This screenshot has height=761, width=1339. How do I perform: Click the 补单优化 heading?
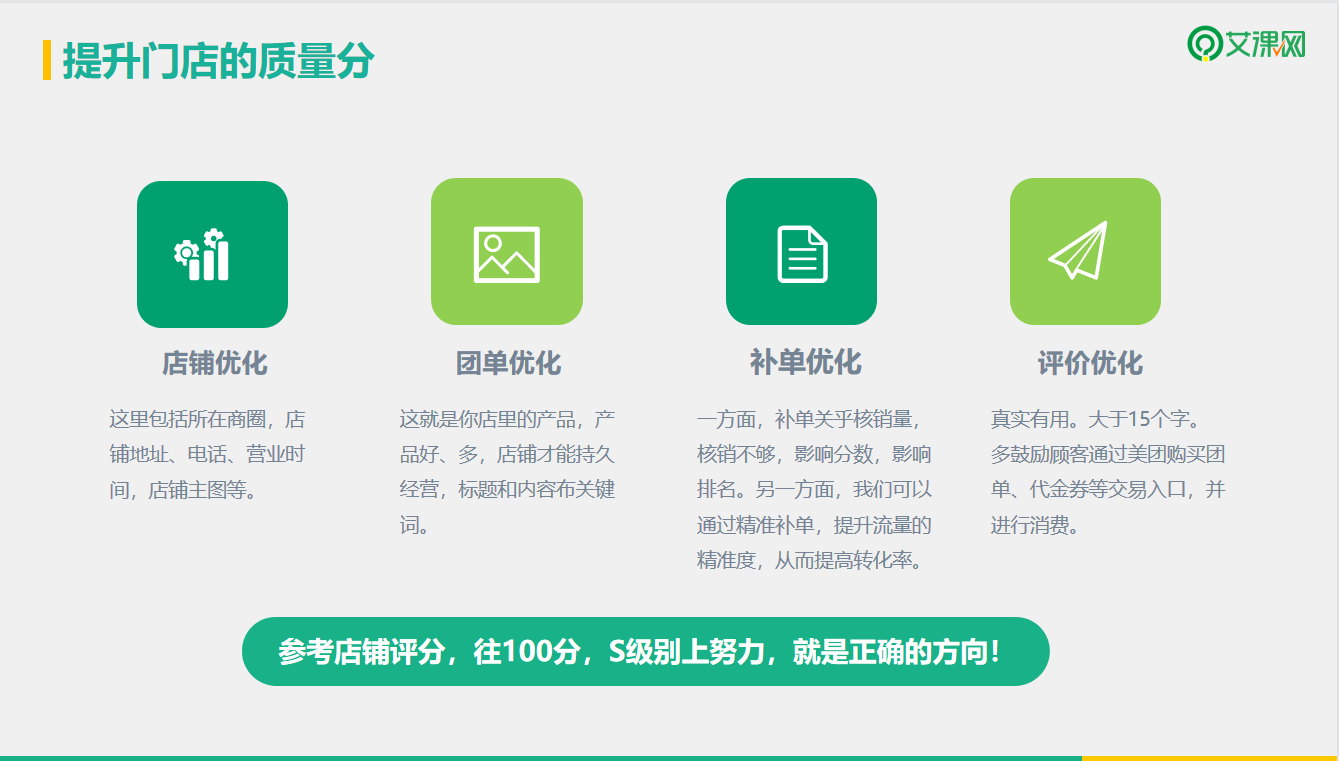805,362
